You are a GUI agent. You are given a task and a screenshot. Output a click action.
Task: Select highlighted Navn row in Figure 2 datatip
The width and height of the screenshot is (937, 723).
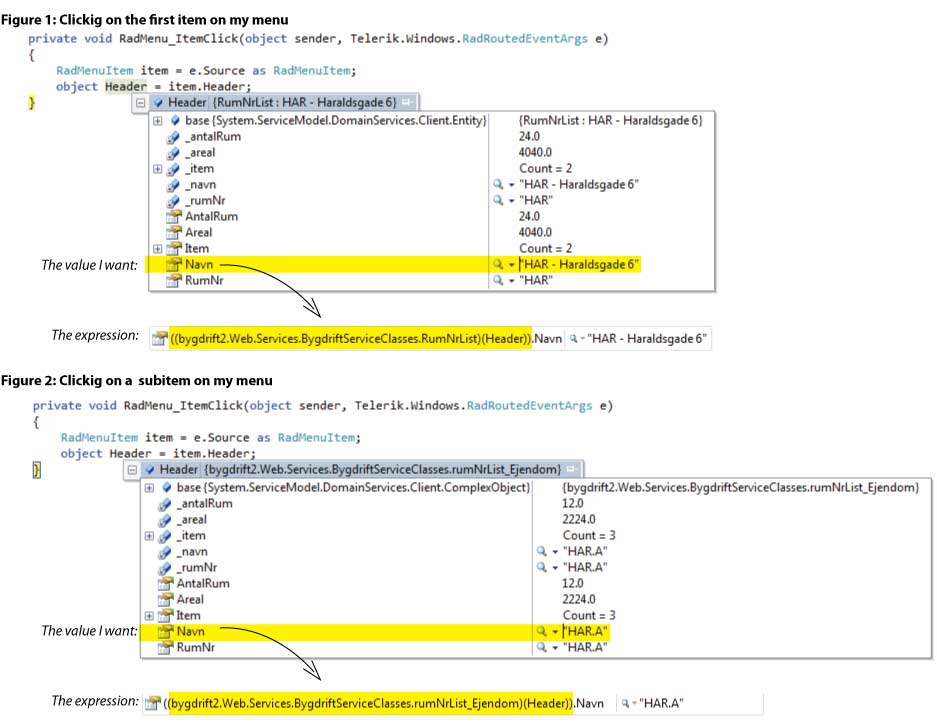tap(375, 632)
